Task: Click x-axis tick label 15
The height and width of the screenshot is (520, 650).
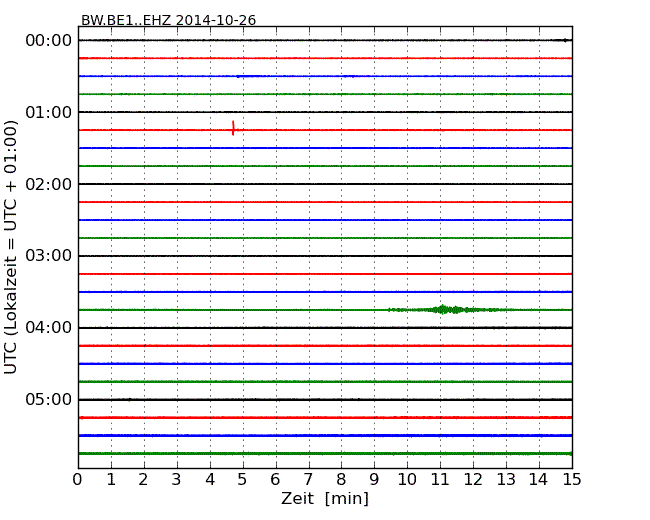Action: tap(572, 479)
